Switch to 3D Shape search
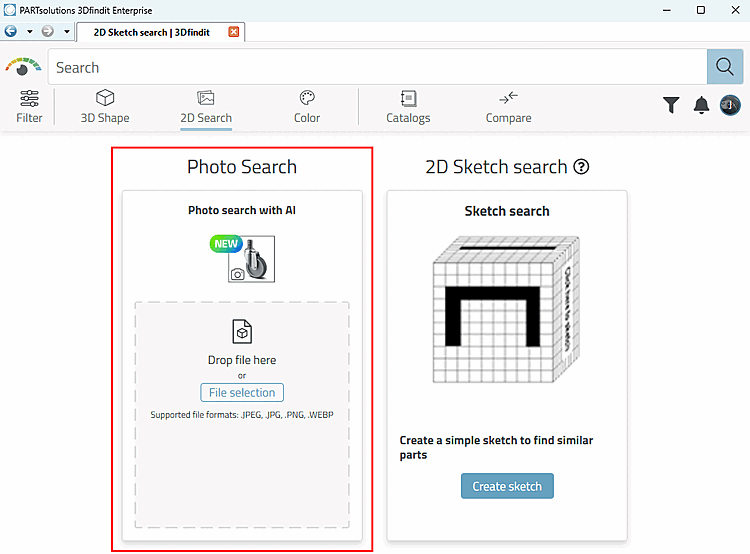The image size is (750, 554). (105, 106)
